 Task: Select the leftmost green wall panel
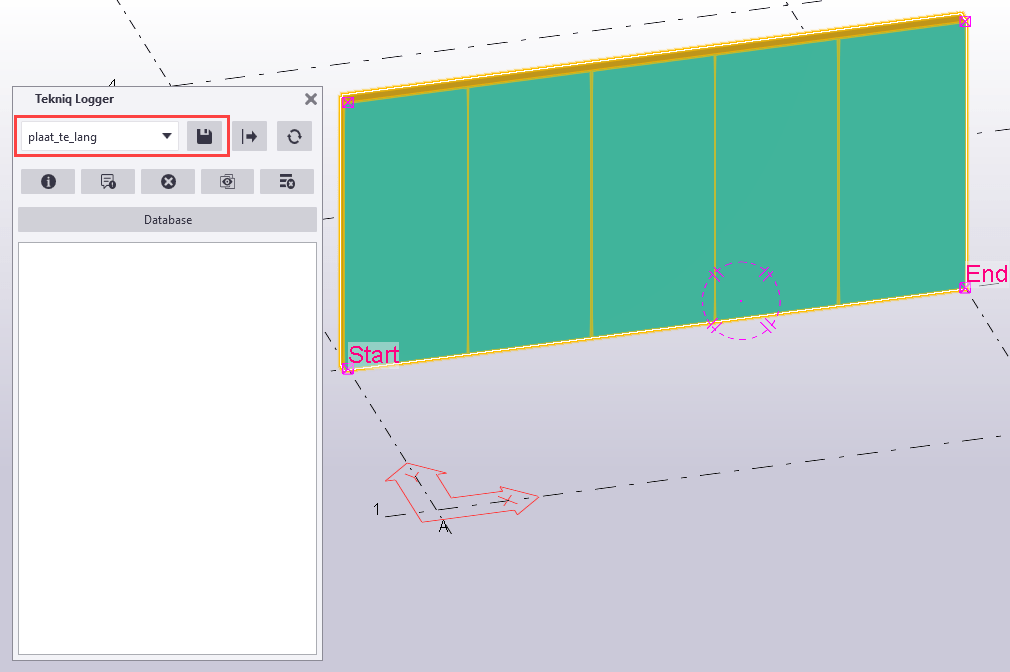click(x=405, y=225)
